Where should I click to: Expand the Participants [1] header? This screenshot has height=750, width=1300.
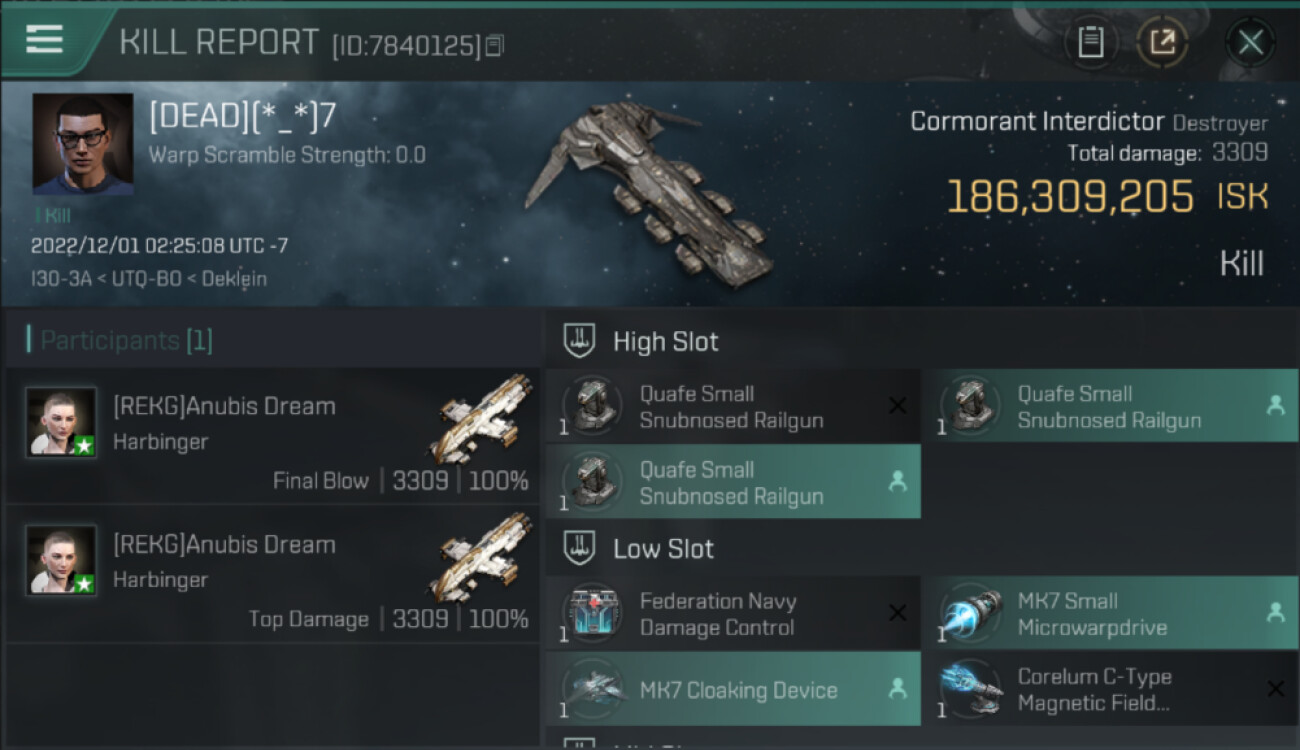(120, 341)
